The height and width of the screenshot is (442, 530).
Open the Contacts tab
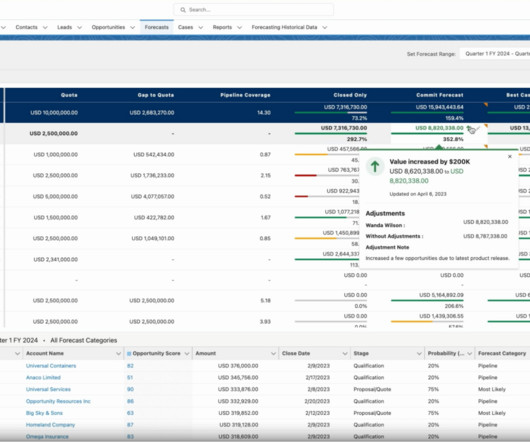[26, 27]
